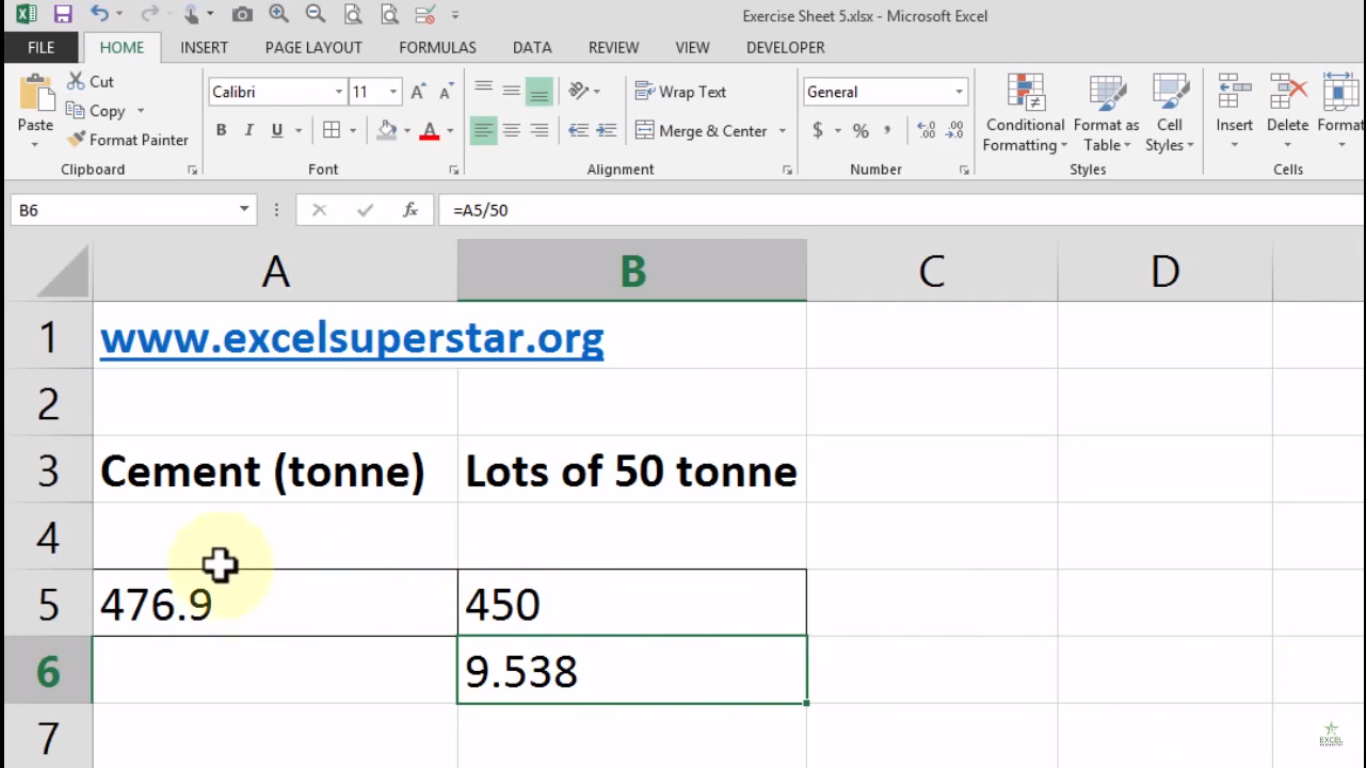1366x768 pixels.
Task: Decrease the indent level
Action: click(x=578, y=130)
